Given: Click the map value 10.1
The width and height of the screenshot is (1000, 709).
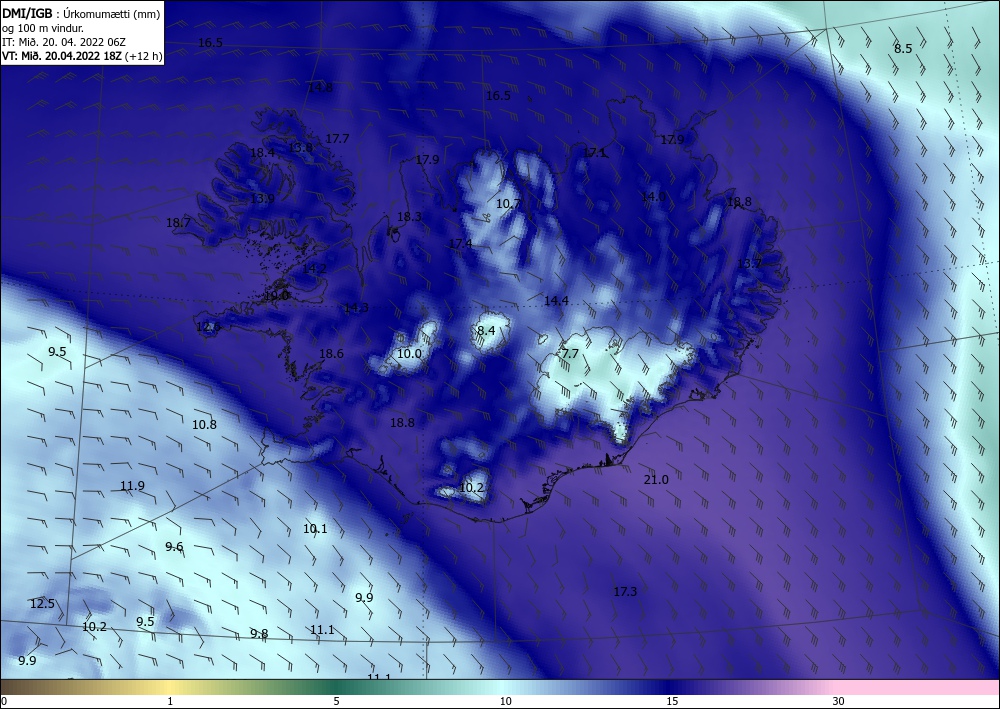Looking at the screenshot, I should click(x=315, y=529).
